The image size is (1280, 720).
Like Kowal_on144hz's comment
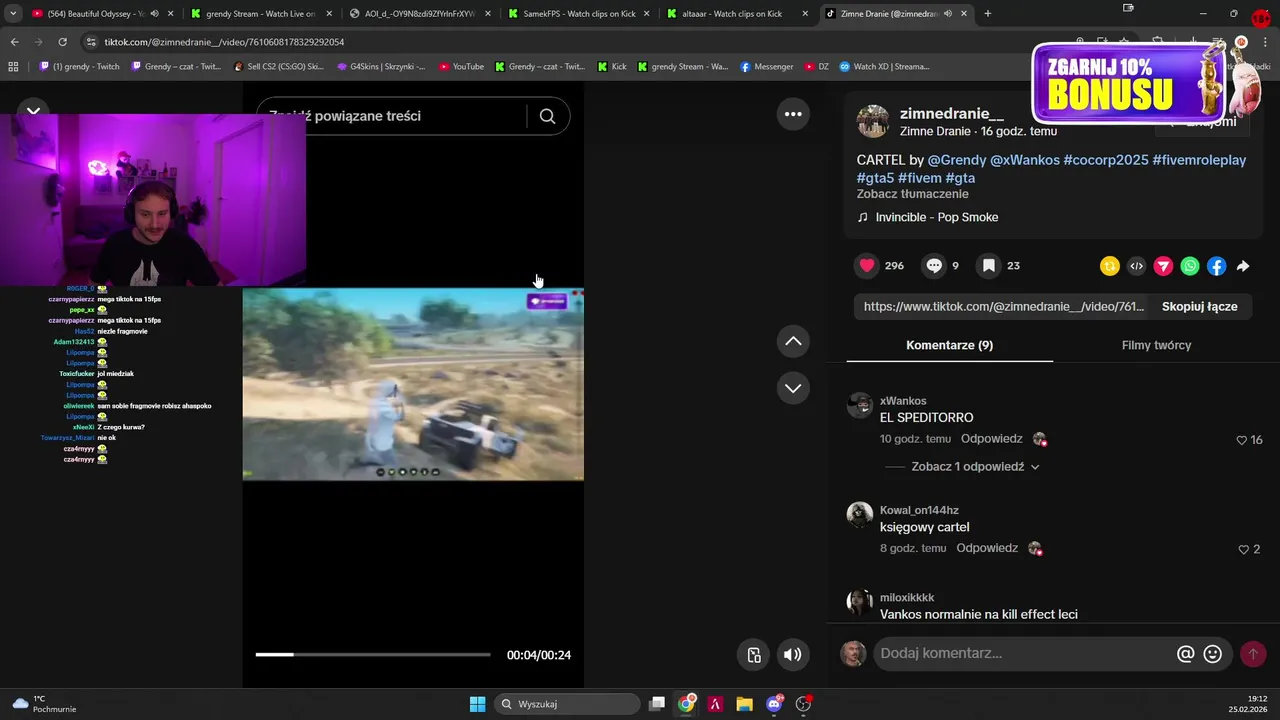tap(1243, 549)
